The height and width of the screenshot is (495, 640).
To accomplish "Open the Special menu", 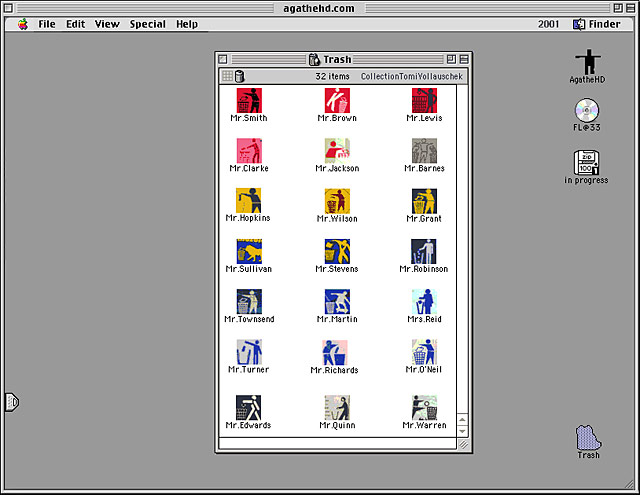I will tap(148, 24).
